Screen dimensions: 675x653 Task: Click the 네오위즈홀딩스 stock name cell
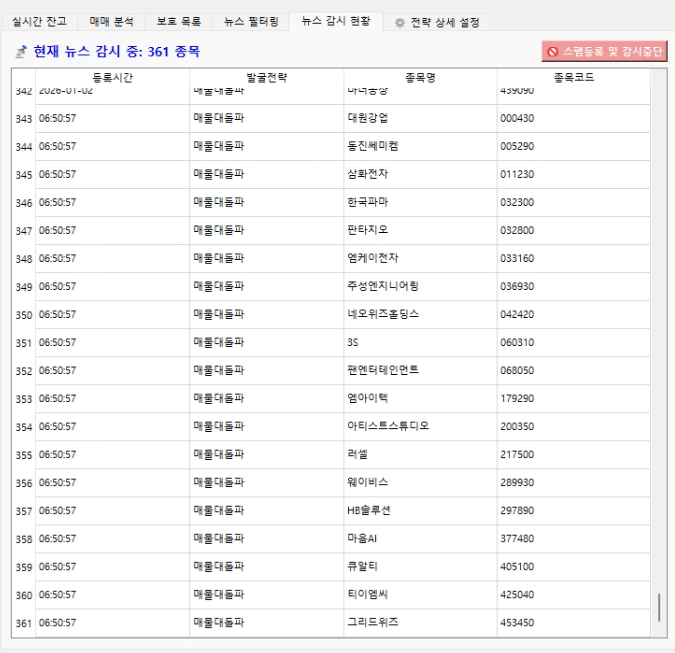pyautogui.click(x=420, y=314)
